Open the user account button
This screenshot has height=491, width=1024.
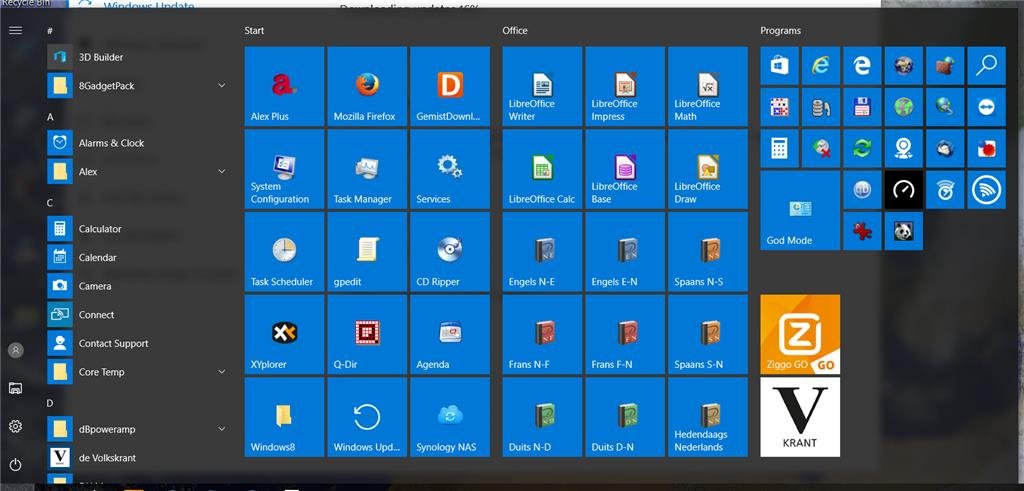16,350
